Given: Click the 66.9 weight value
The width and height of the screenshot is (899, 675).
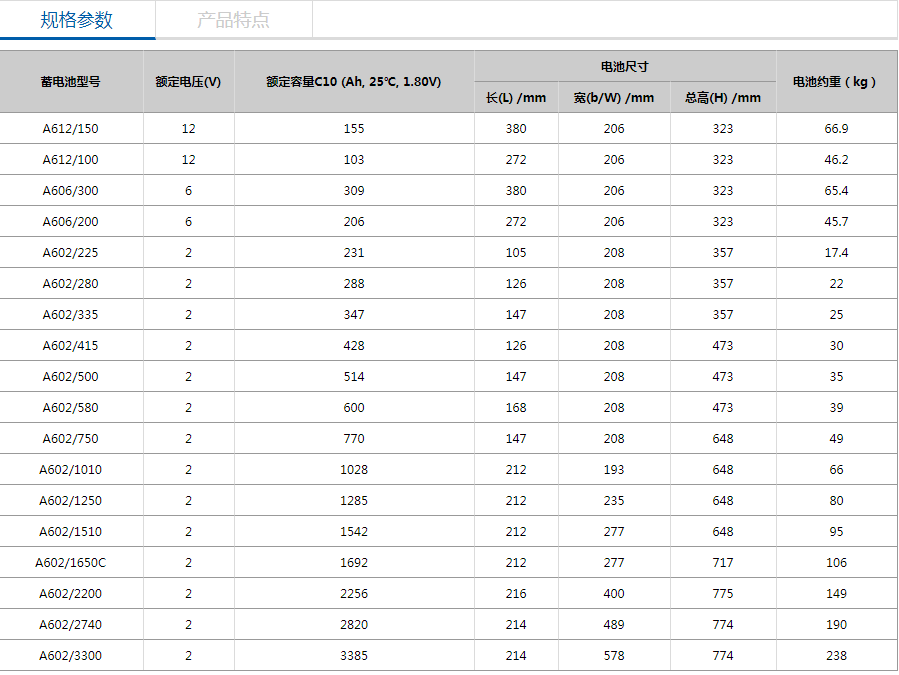Looking at the screenshot, I should pyautogui.click(x=836, y=129).
